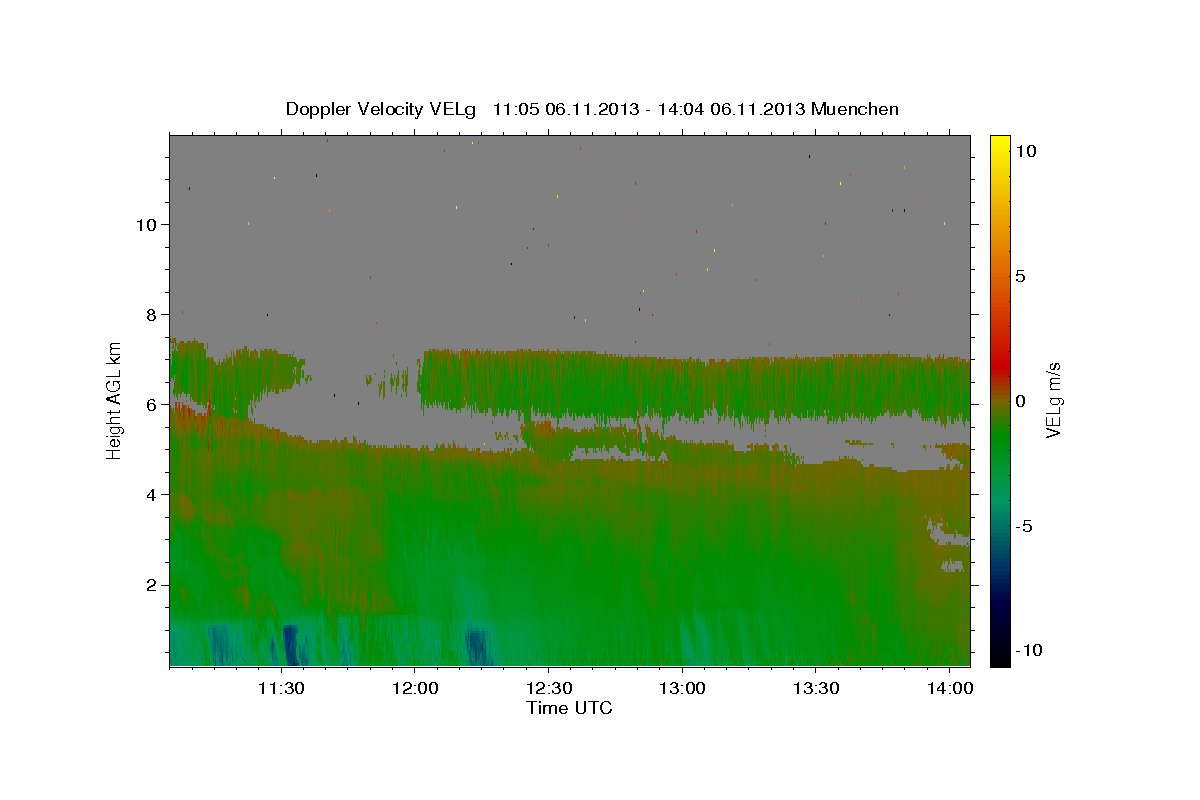
Task: Select the 14:00 time tick label
Action: click(950, 688)
